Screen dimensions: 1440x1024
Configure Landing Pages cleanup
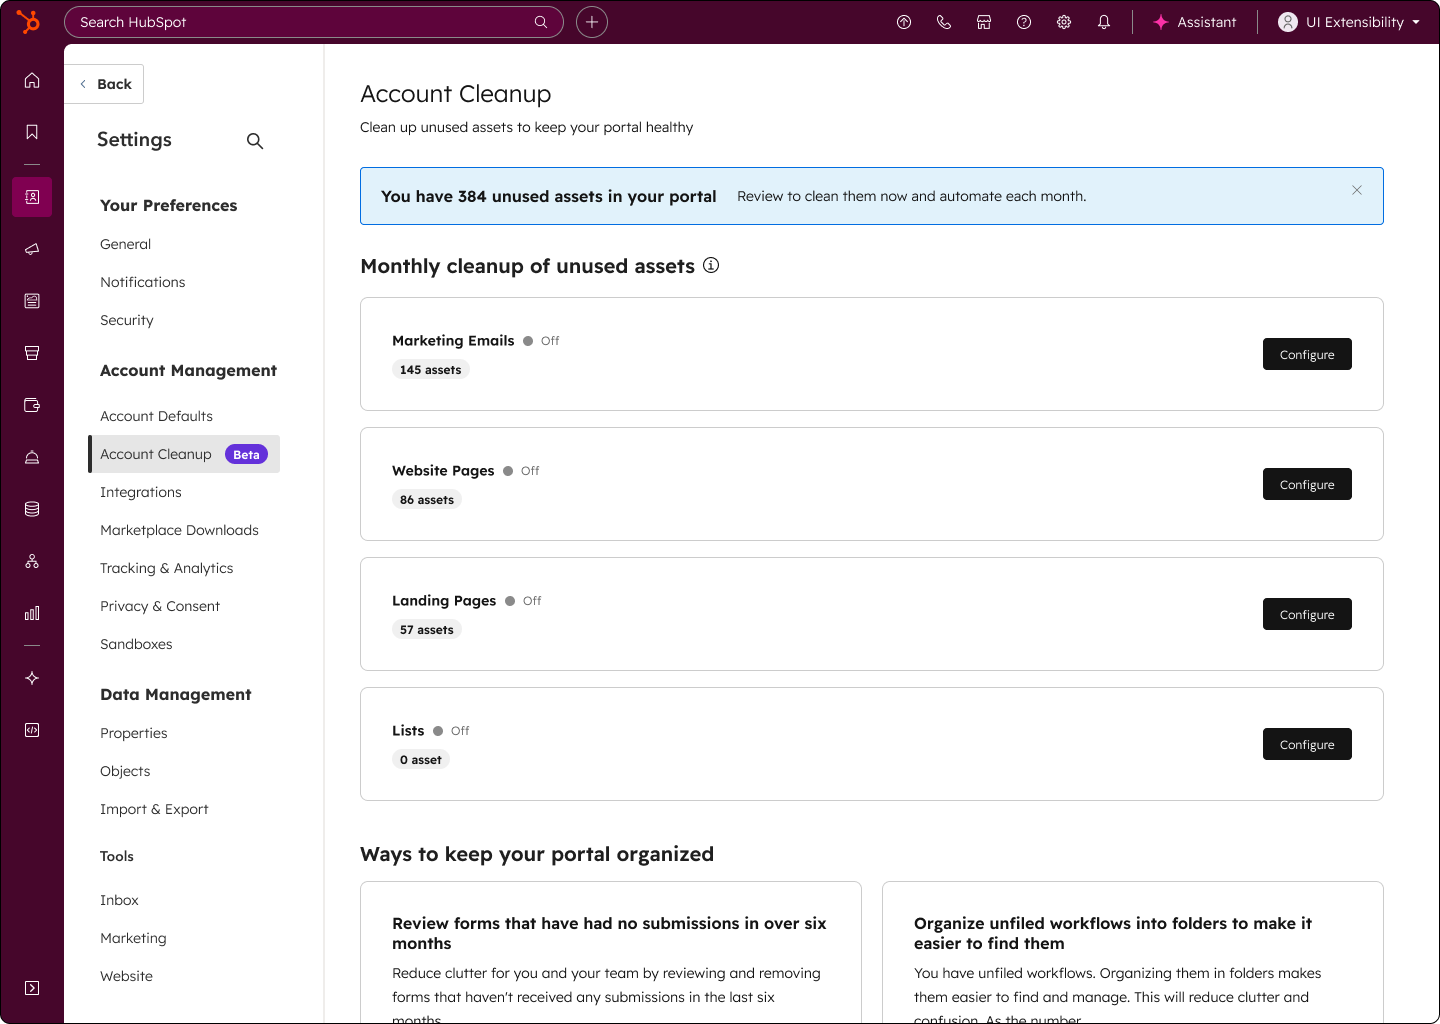pyautogui.click(x=1307, y=614)
